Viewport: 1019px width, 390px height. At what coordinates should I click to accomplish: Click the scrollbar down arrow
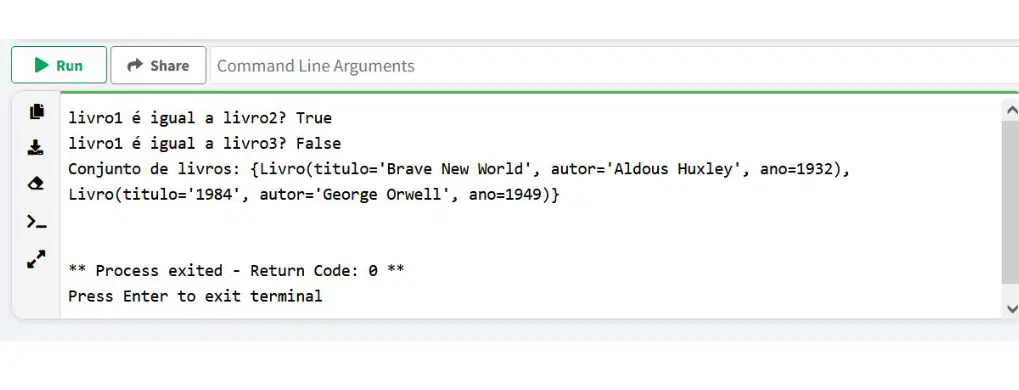point(1011,308)
